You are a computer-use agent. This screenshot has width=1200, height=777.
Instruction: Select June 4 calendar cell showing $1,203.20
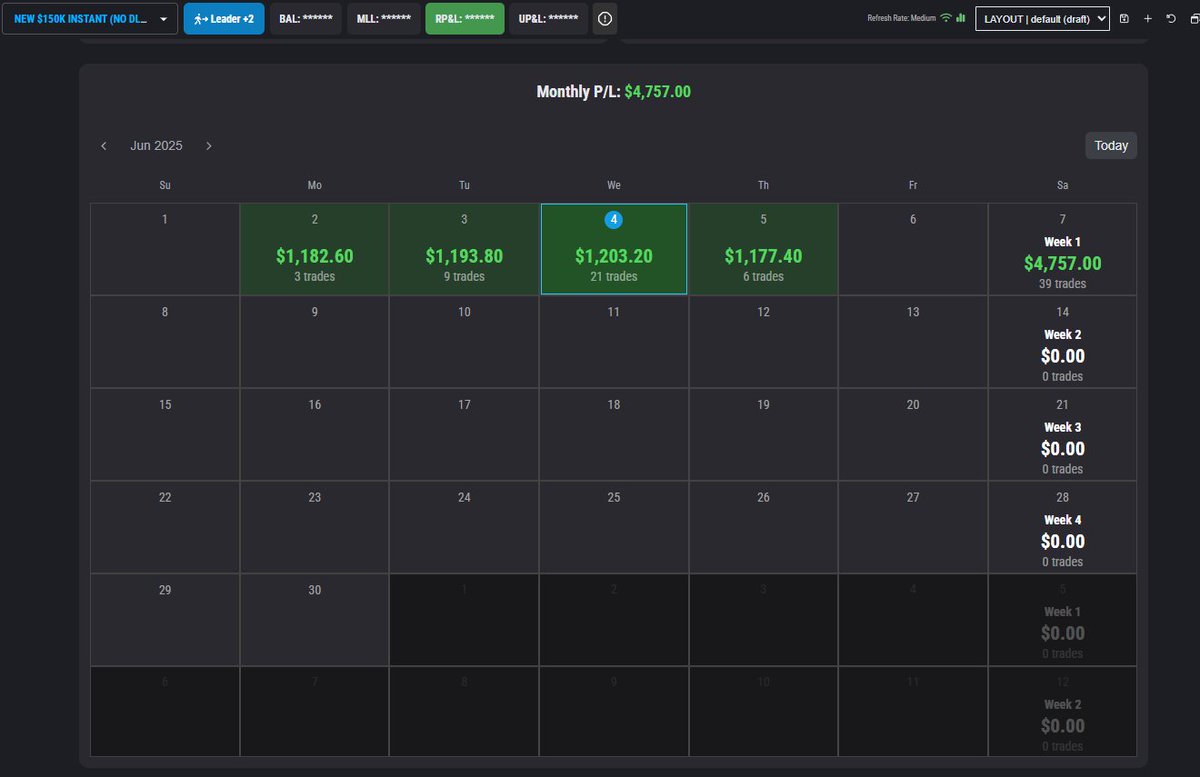[x=613, y=248]
